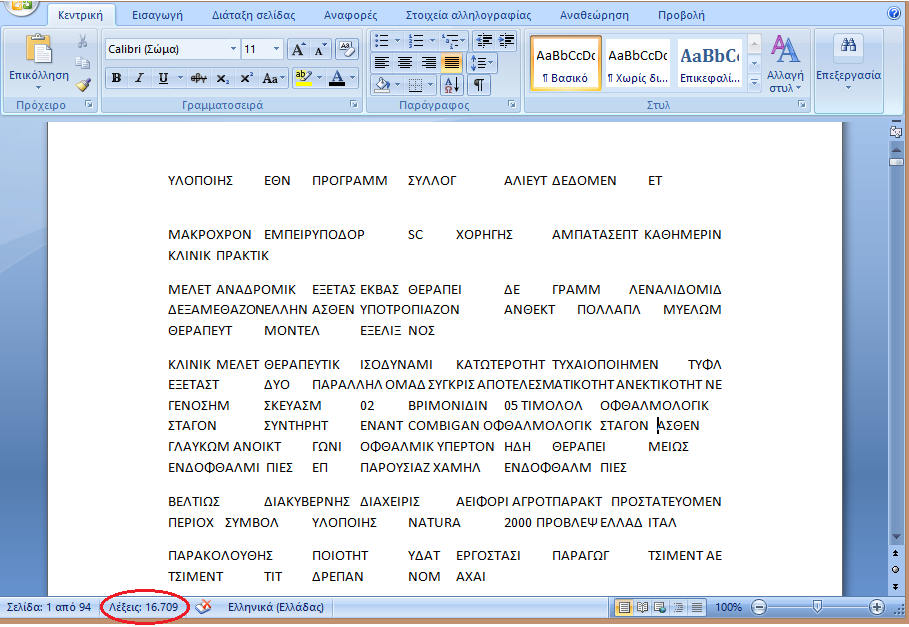
Task: Select the Επικεφαλίδα heading style
Action: coord(710,64)
